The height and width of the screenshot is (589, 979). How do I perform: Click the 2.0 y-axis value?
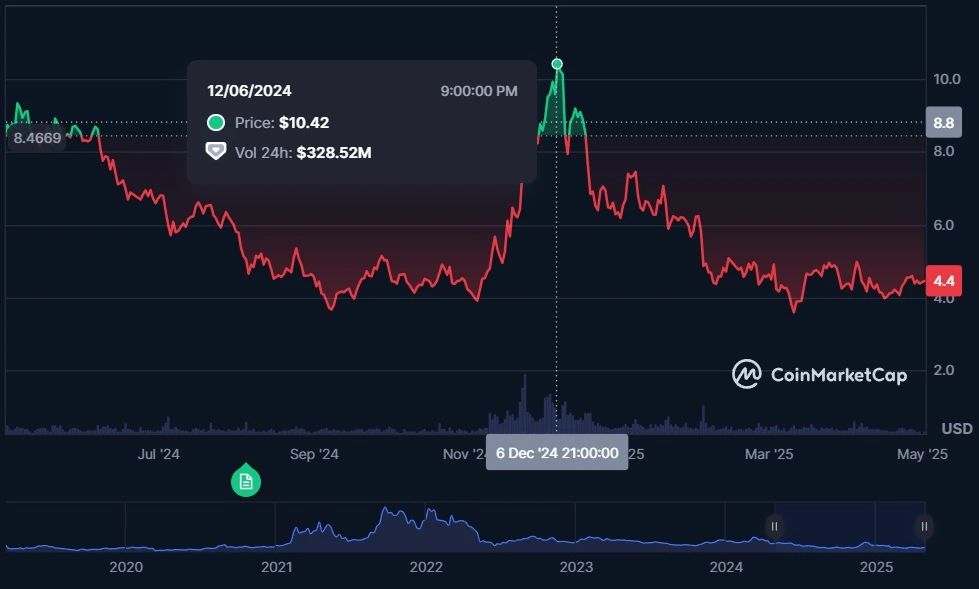click(x=943, y=370)
